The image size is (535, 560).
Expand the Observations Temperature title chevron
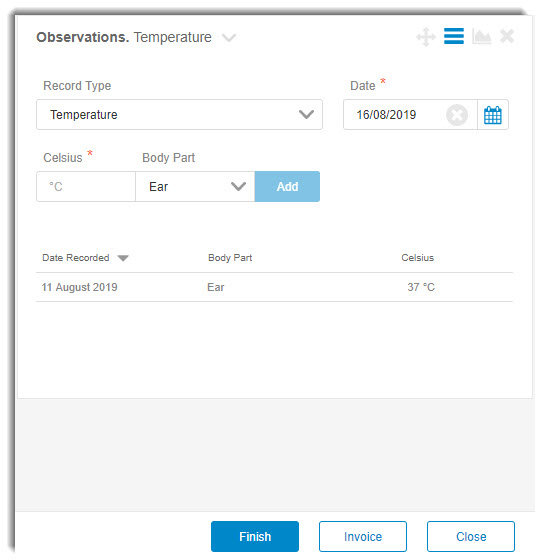[229, 38]
